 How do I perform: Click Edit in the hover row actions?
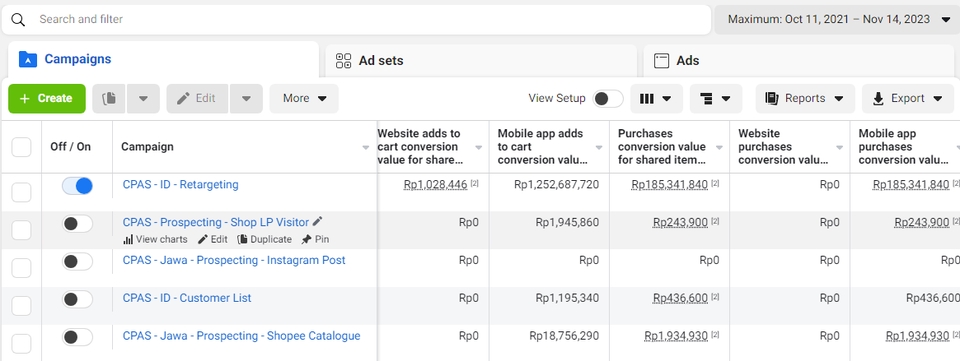(212, 239)
